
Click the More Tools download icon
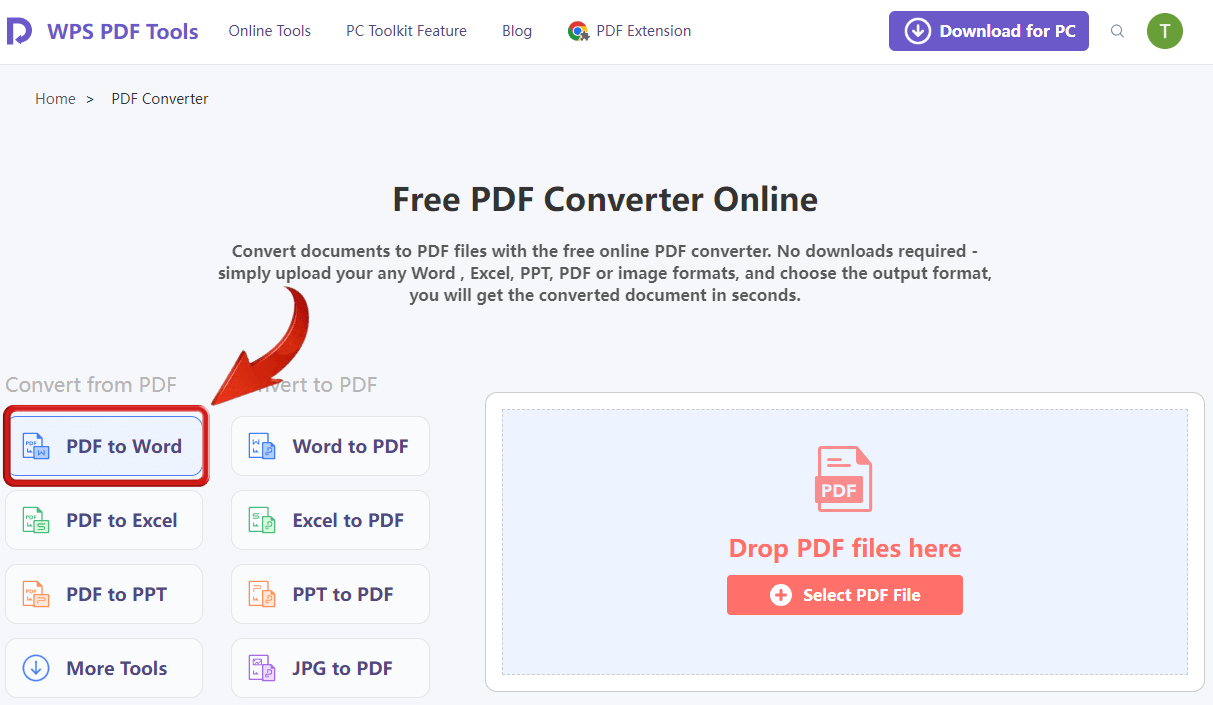point(36,668)
